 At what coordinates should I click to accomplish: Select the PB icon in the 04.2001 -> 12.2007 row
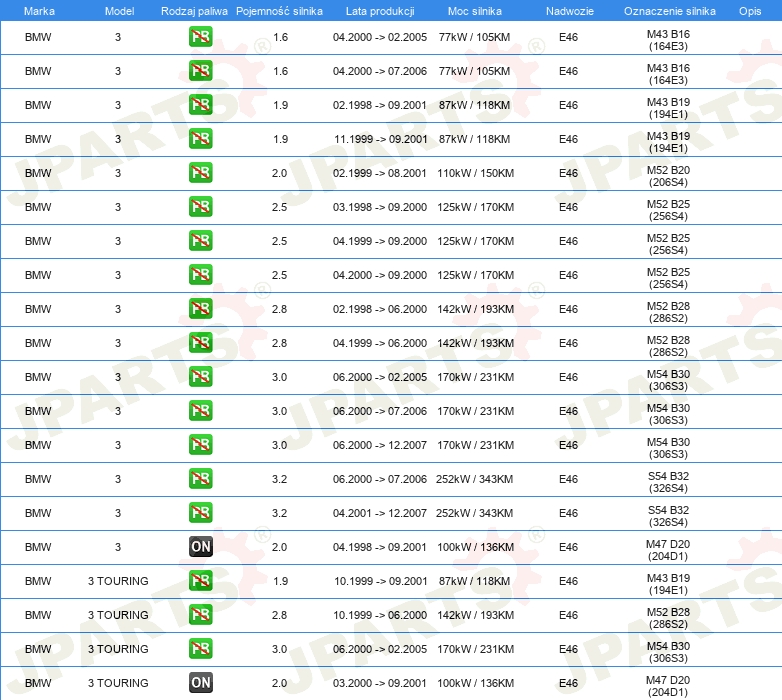click(201, 513)
